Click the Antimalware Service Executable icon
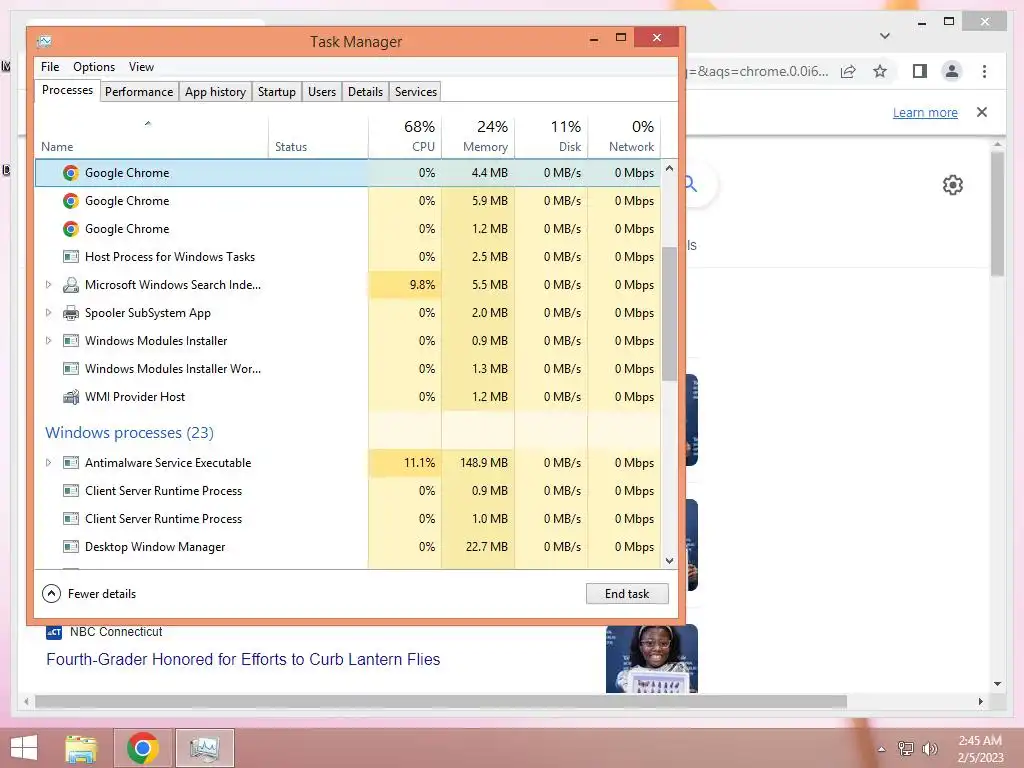The height and width of the screenshot is (768, 1024). (x=71, y=463)
